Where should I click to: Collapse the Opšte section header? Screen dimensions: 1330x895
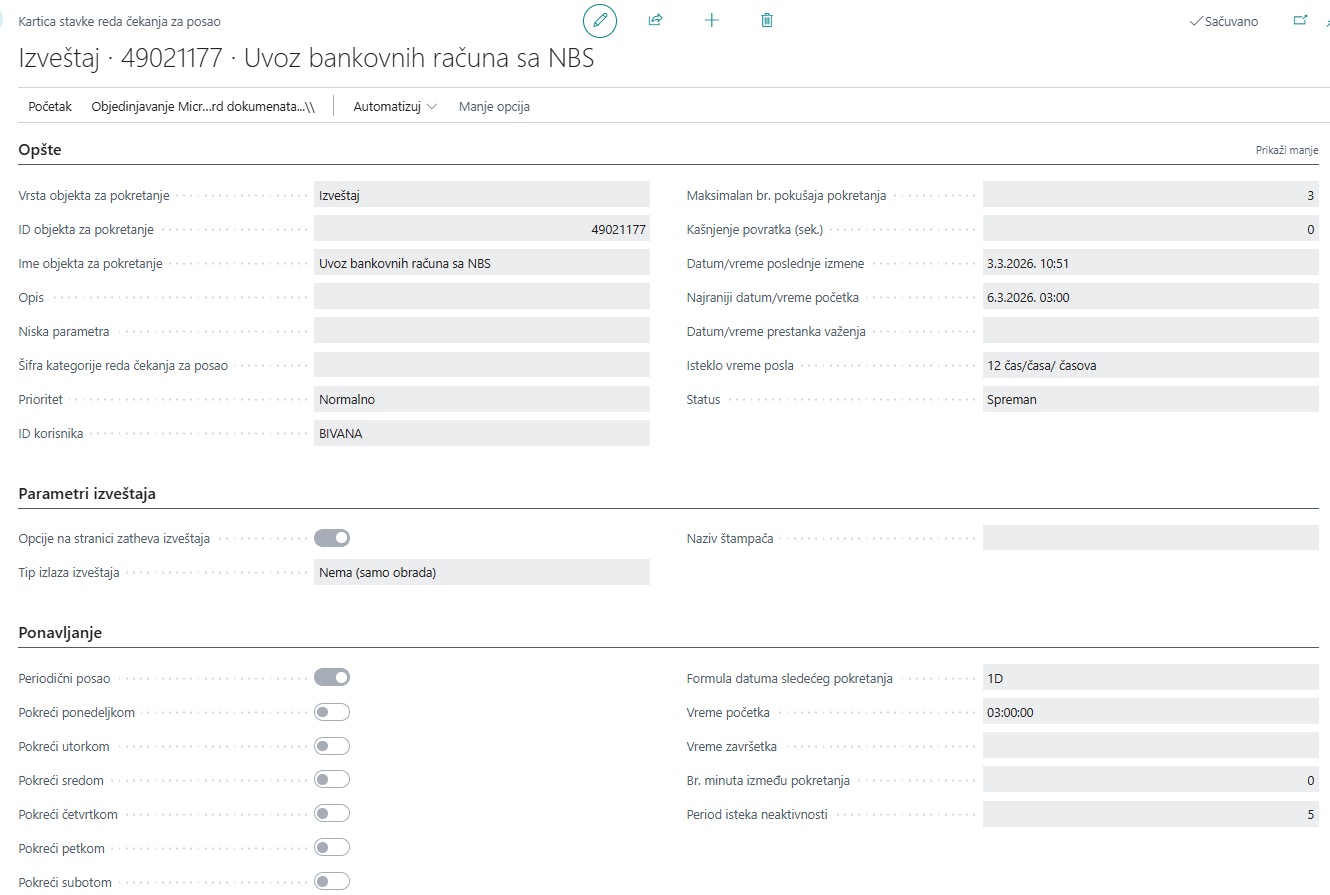[x=40, y=150]
